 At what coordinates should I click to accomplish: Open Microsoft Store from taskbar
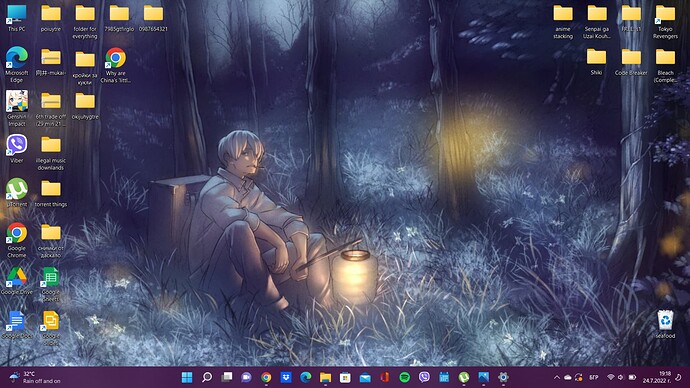click(x=345, y=377)
